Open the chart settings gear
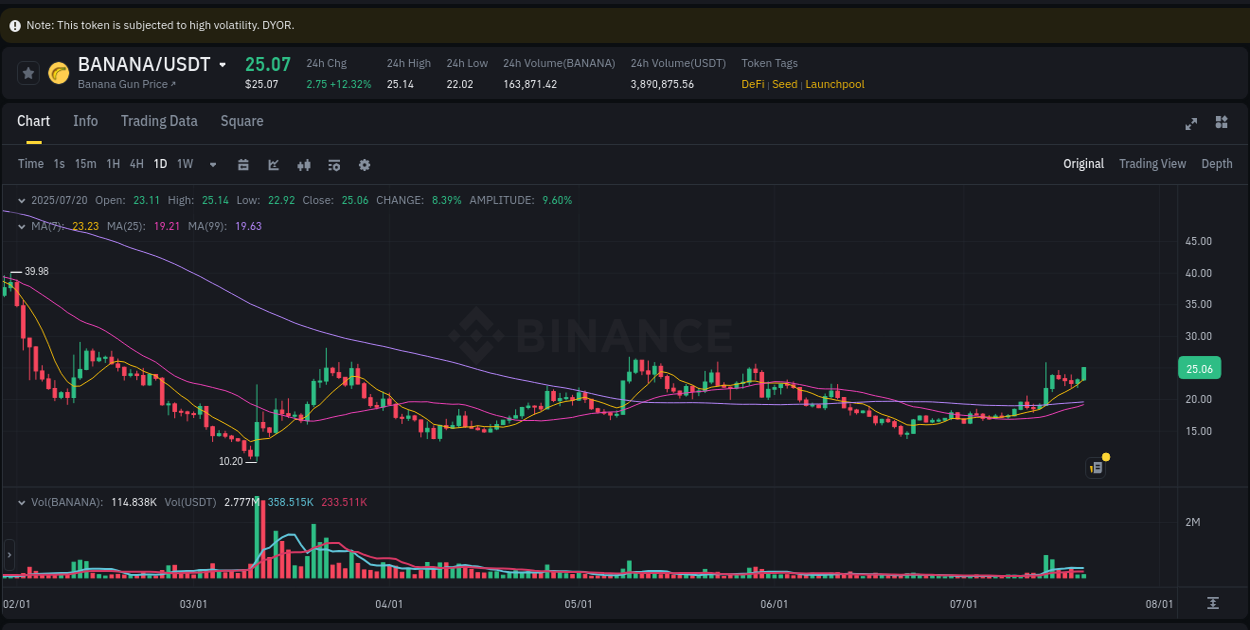 [x=364, y=164]
